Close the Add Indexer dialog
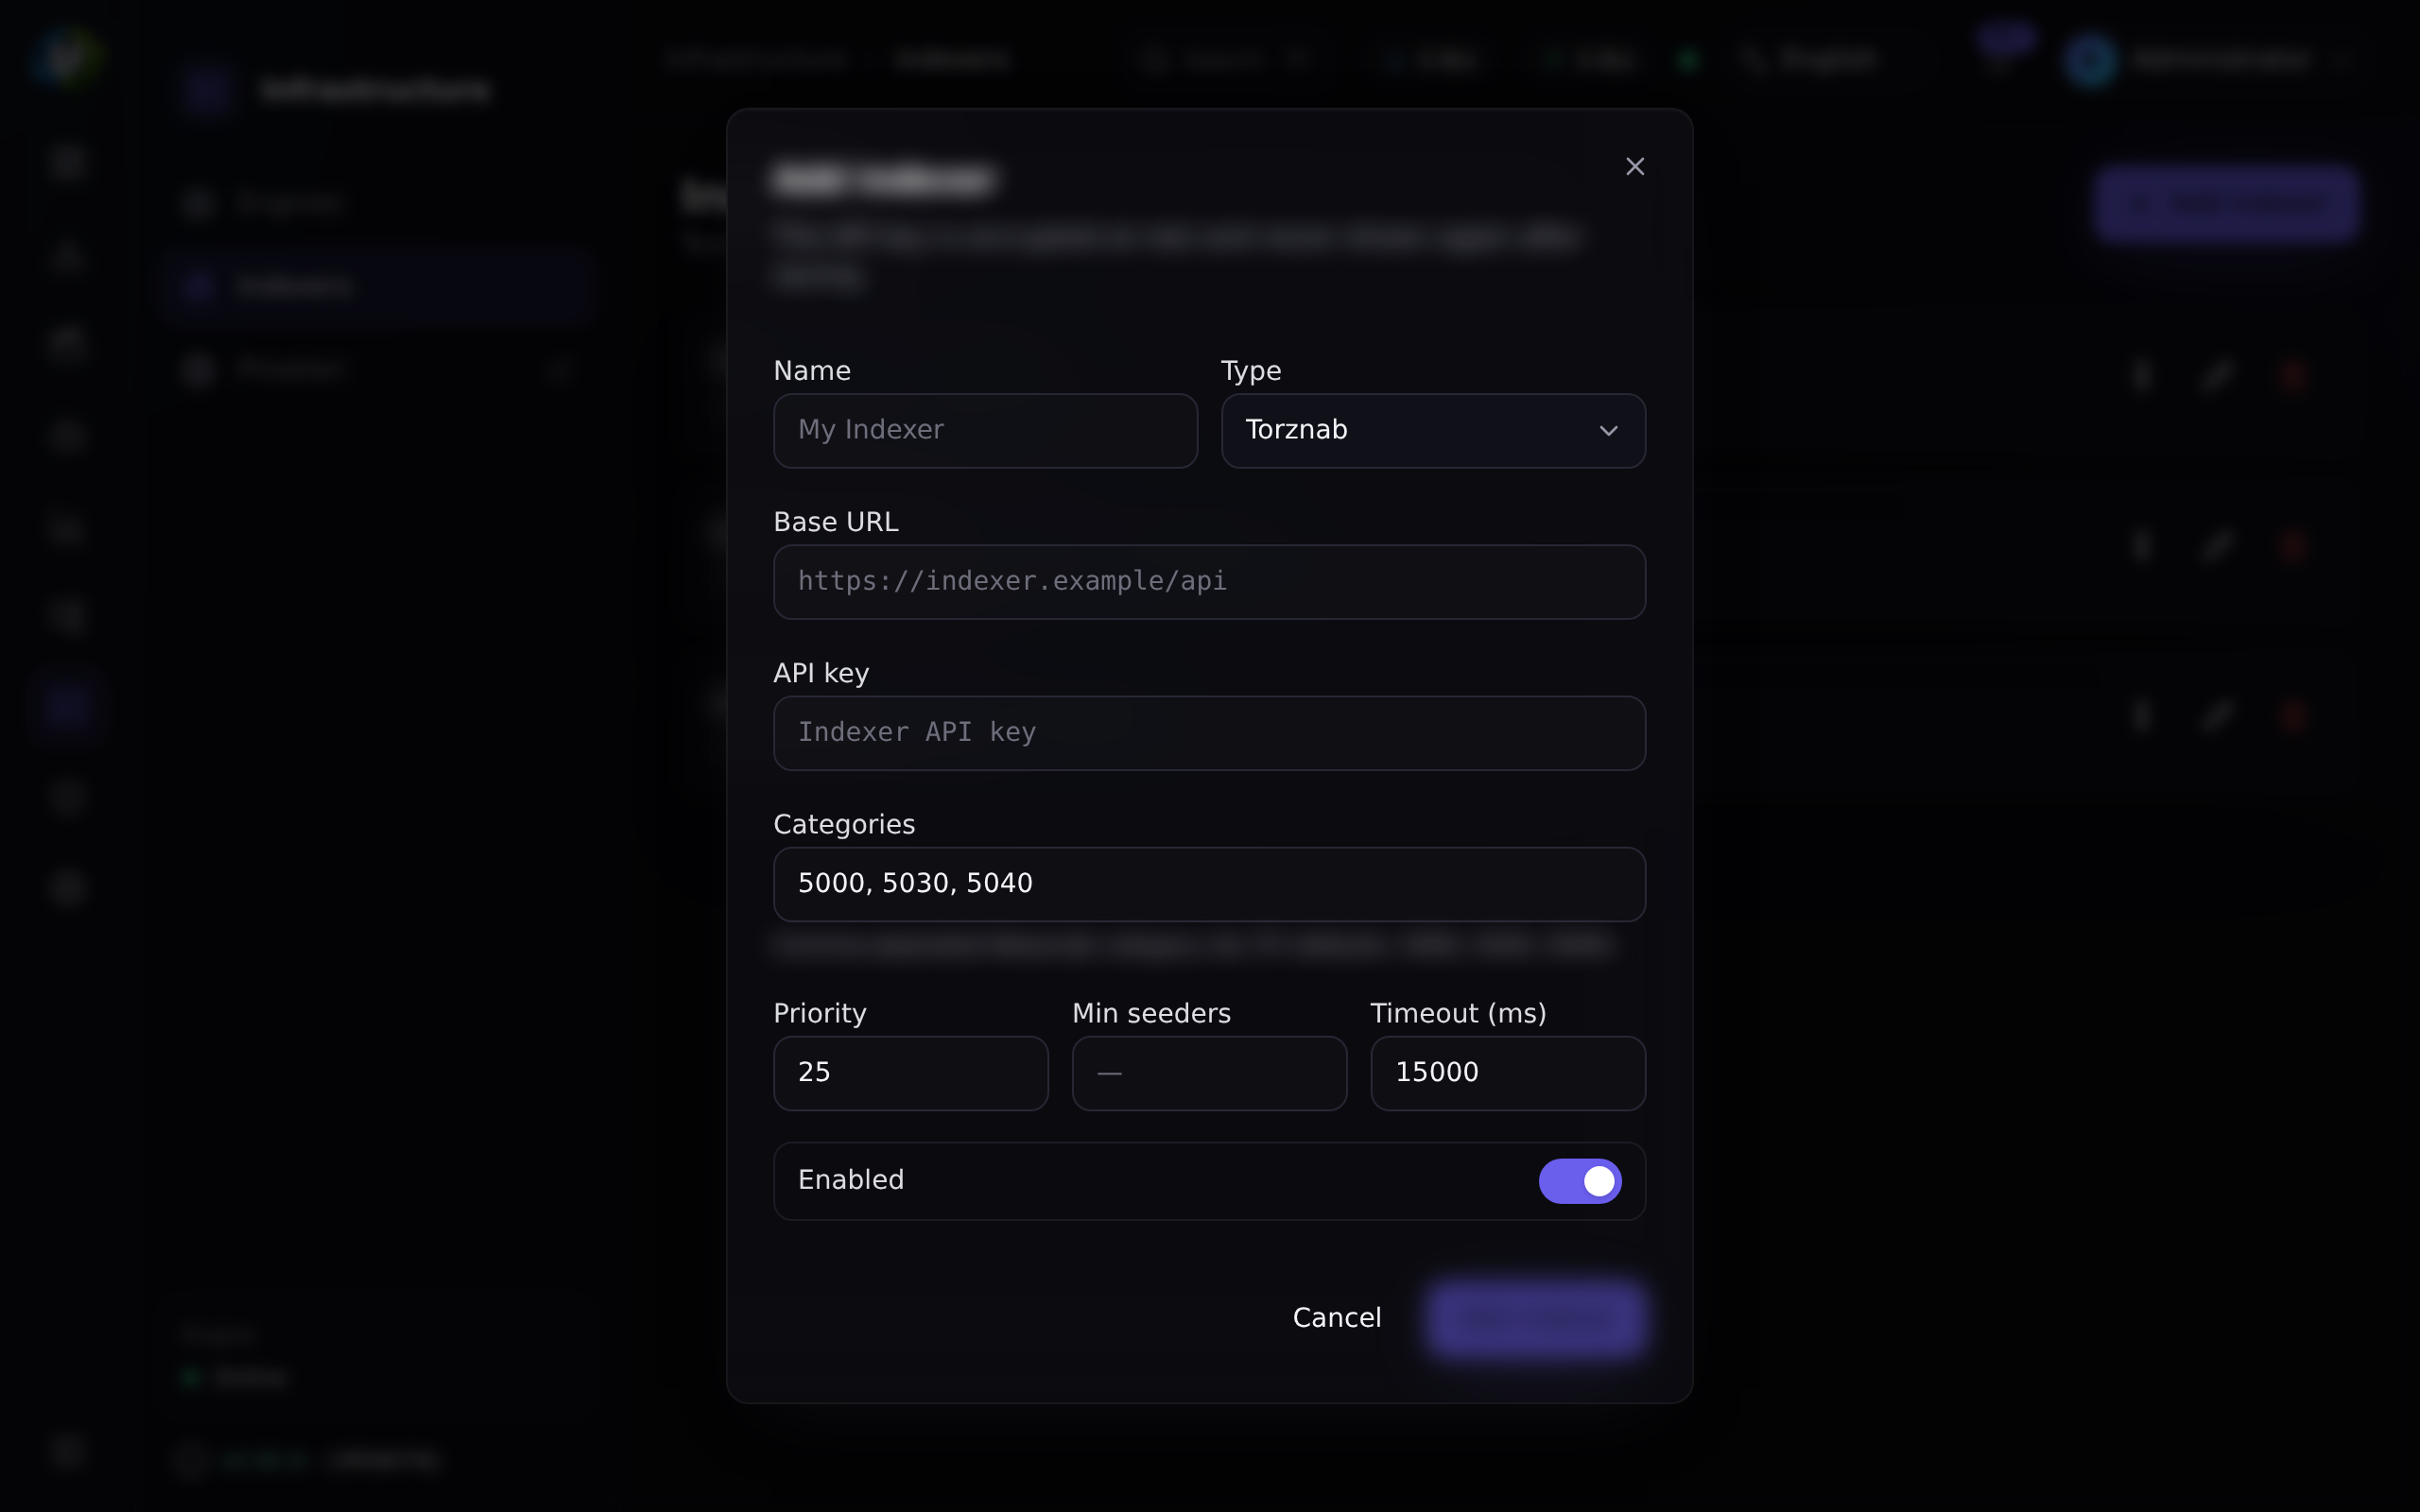The width and height of the screenshot is (2420, 1512). click(x=1635, y=166)
